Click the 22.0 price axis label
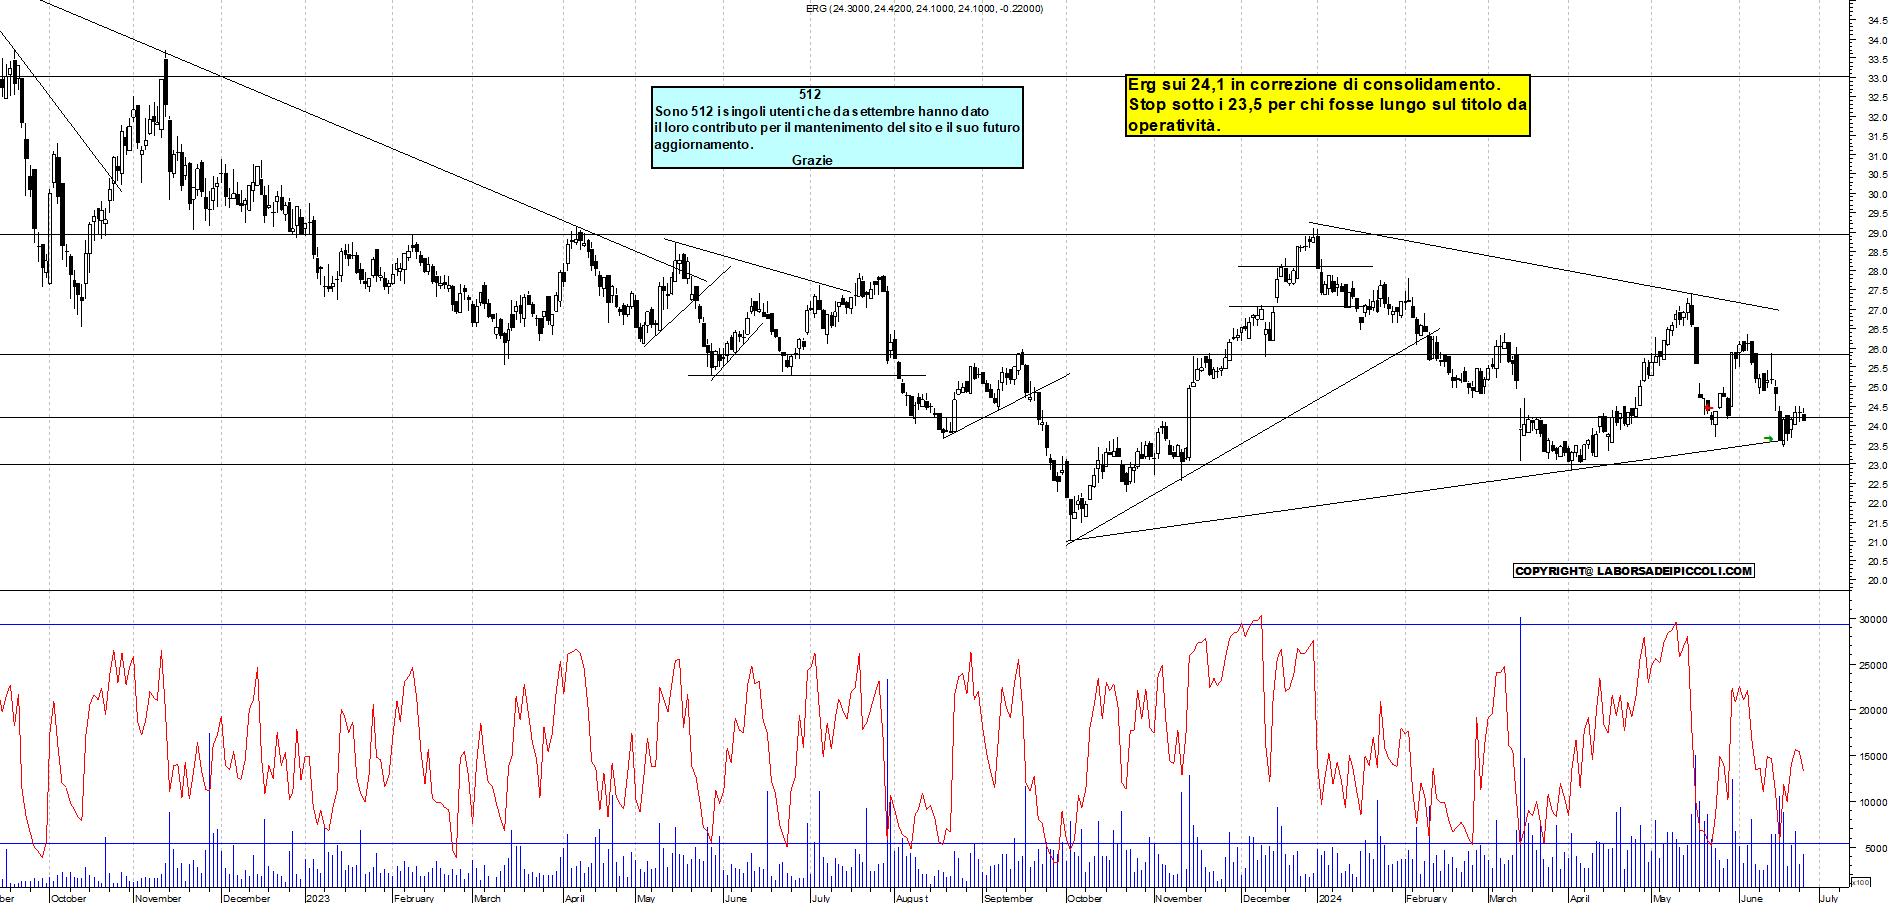The image size is (1890, 903). 1877,504
